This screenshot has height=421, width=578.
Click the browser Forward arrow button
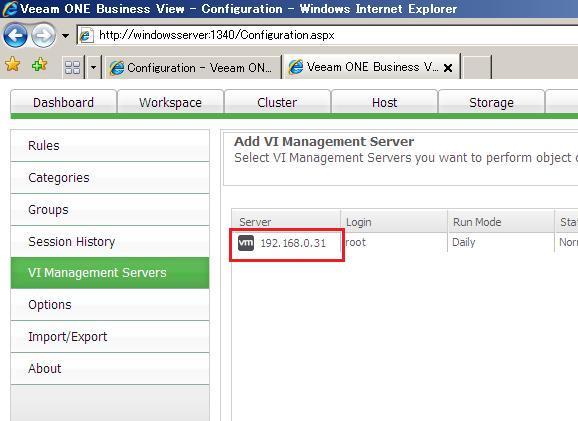pyautogui.click(x=43, y=36)
